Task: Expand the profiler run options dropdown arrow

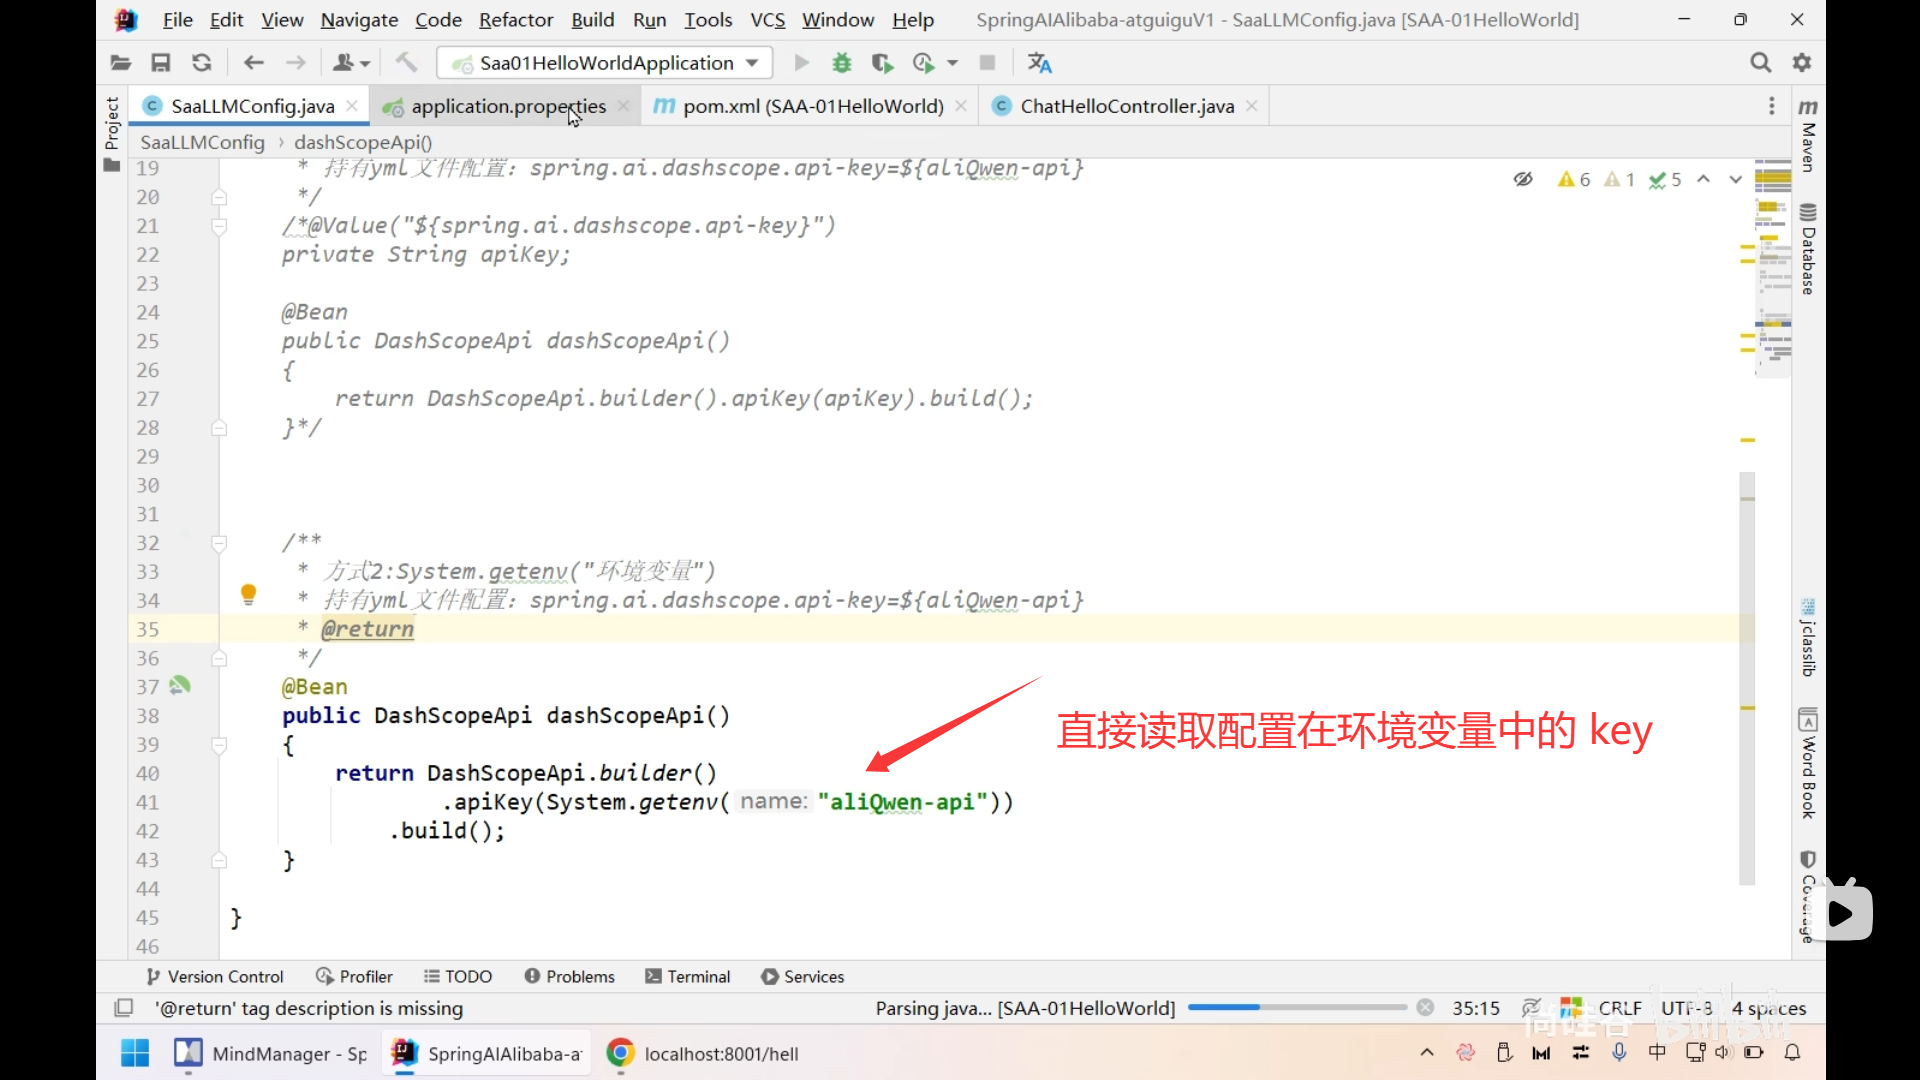Action: click(952, 63)
